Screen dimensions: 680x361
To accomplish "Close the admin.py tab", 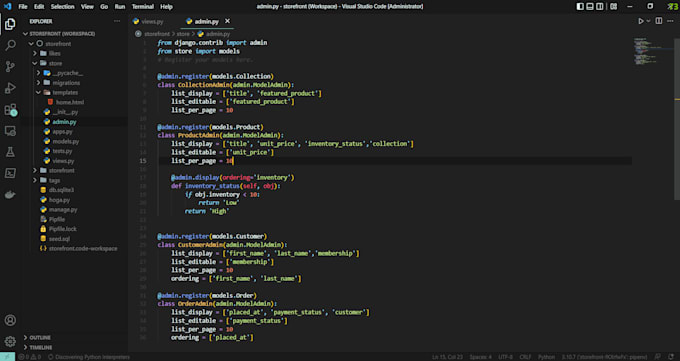I will tap(227, 21).
